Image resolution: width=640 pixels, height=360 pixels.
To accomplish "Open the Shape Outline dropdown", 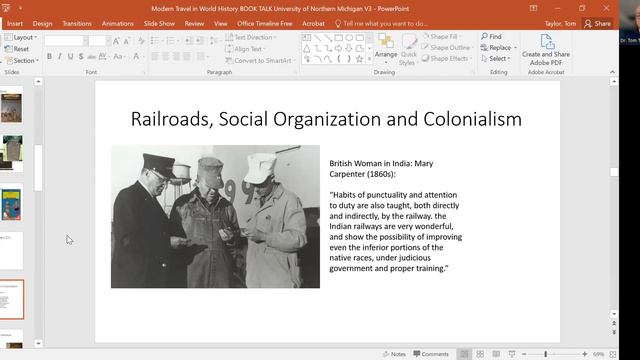I will 448,48.
